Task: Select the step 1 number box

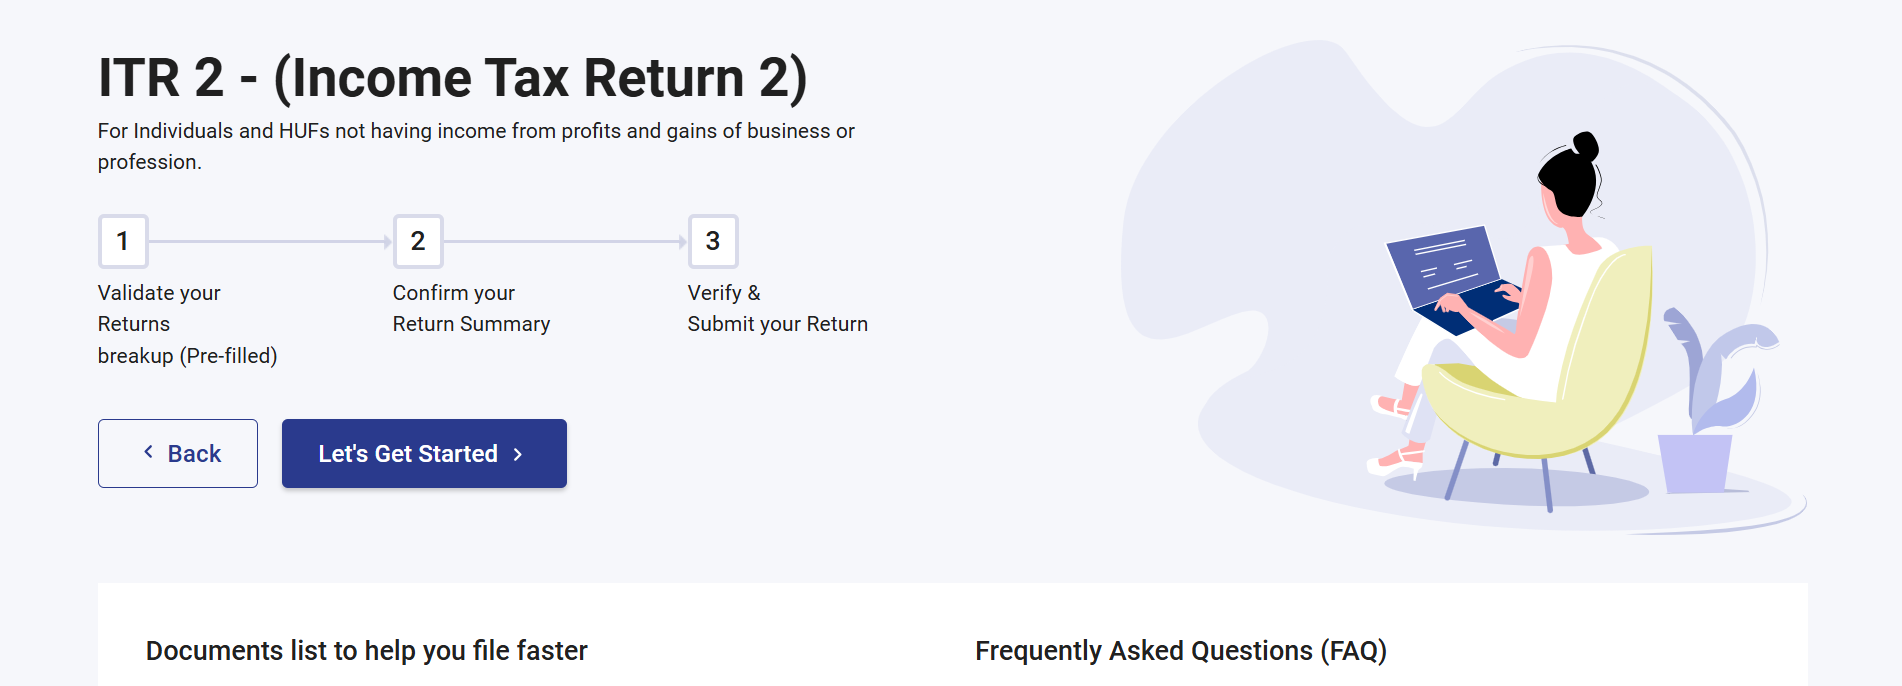Action: pos(123,241)
